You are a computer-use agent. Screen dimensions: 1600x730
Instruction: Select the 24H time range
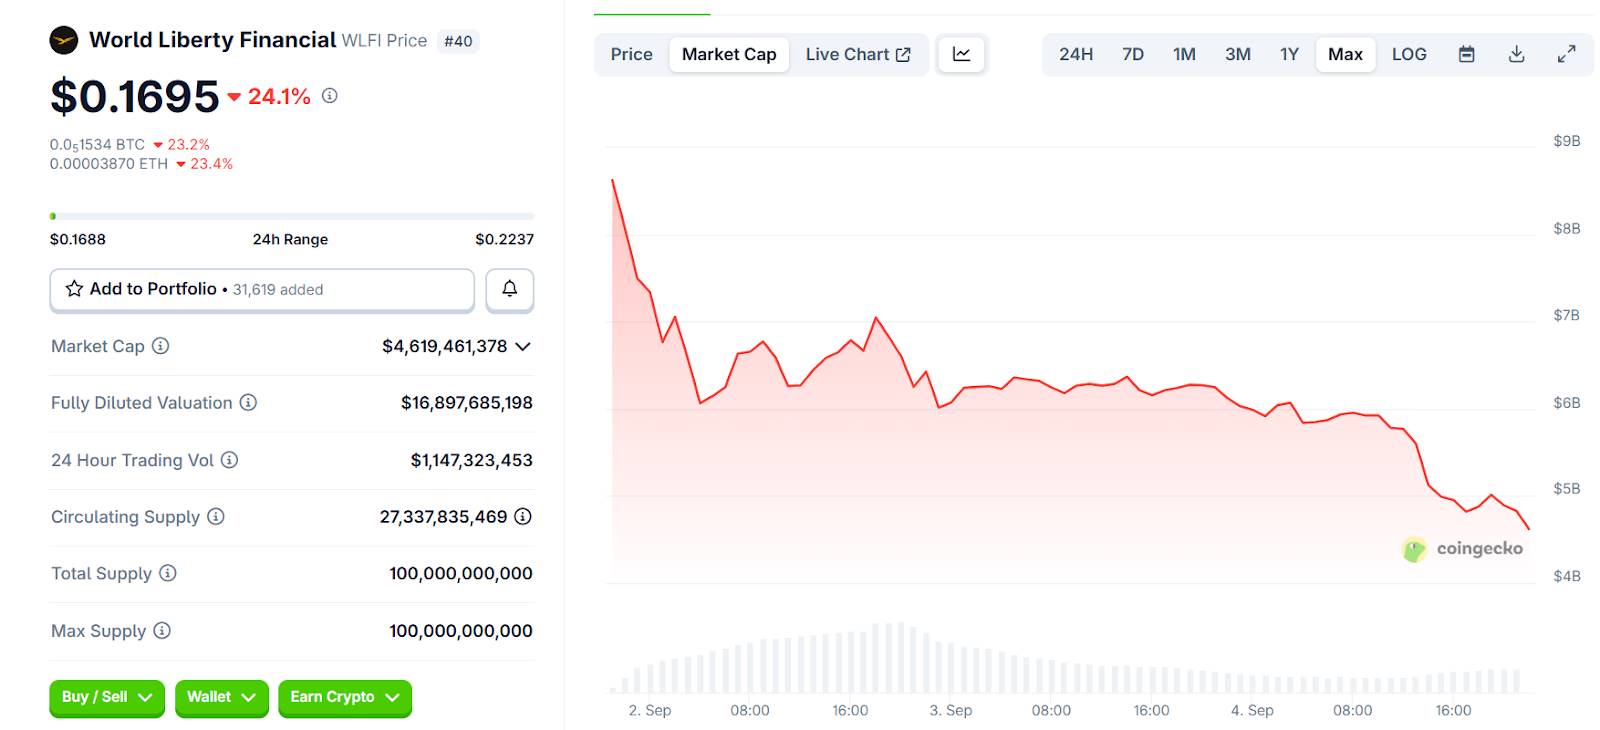pyautogui.click(x=1076, y=54)
